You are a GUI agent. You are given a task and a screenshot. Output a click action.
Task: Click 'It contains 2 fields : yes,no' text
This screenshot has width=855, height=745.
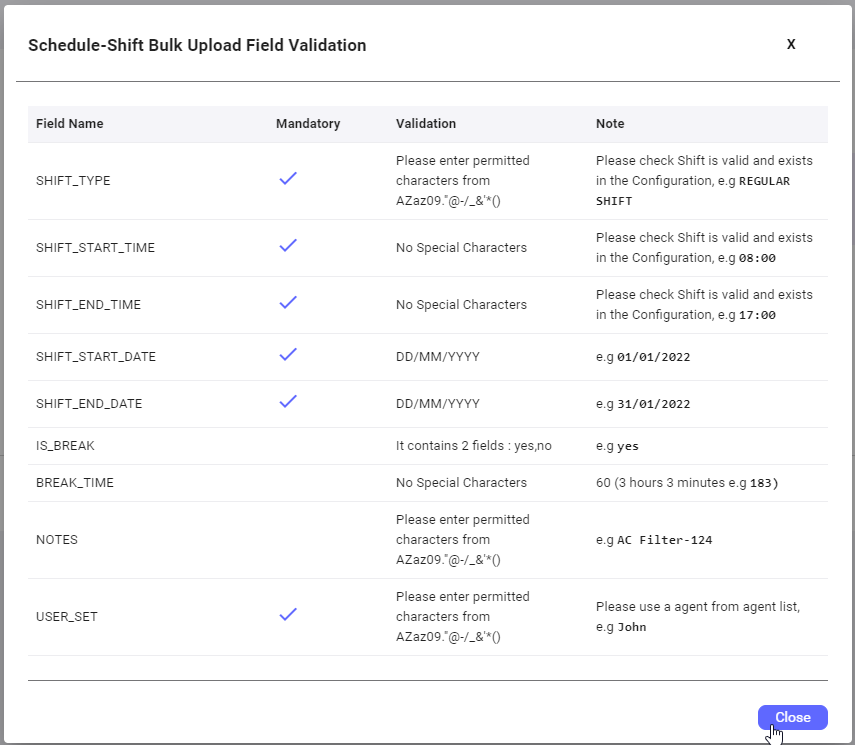pyautogui.click(x=474, y=446)
